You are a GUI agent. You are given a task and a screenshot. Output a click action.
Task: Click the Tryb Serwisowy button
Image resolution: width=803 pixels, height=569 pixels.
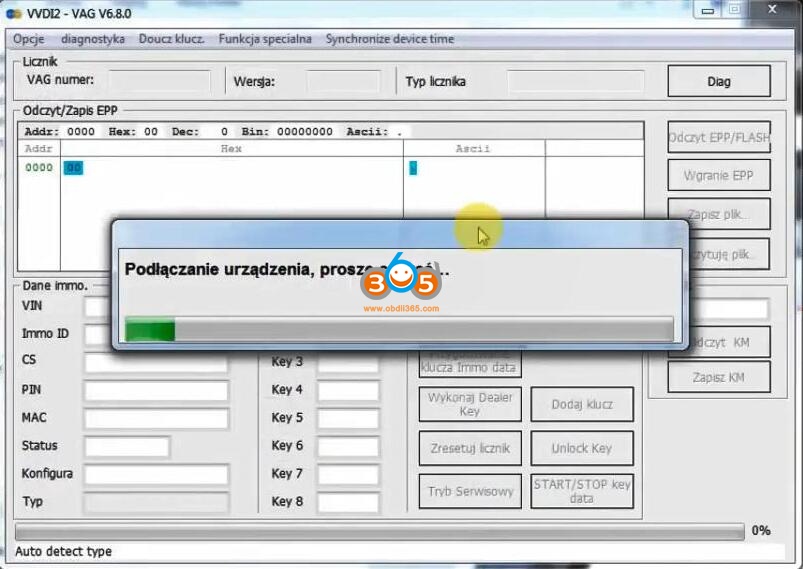[x=470, y=491]
